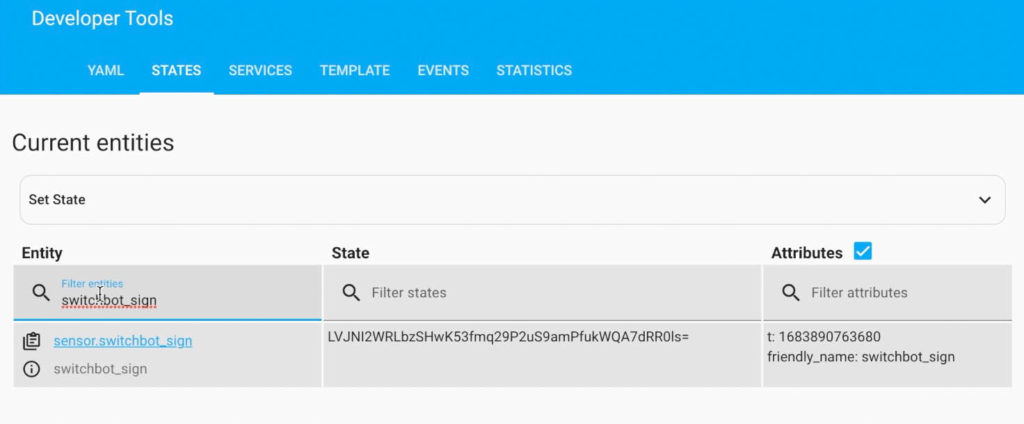The width and height of the screenshot is (1024, 424).
Task: Select the state value LVJNI2WRLbzSHwK53fmq29P2uS9amPfukWQA7dRR0Is=
Action: tap(508, 337)
